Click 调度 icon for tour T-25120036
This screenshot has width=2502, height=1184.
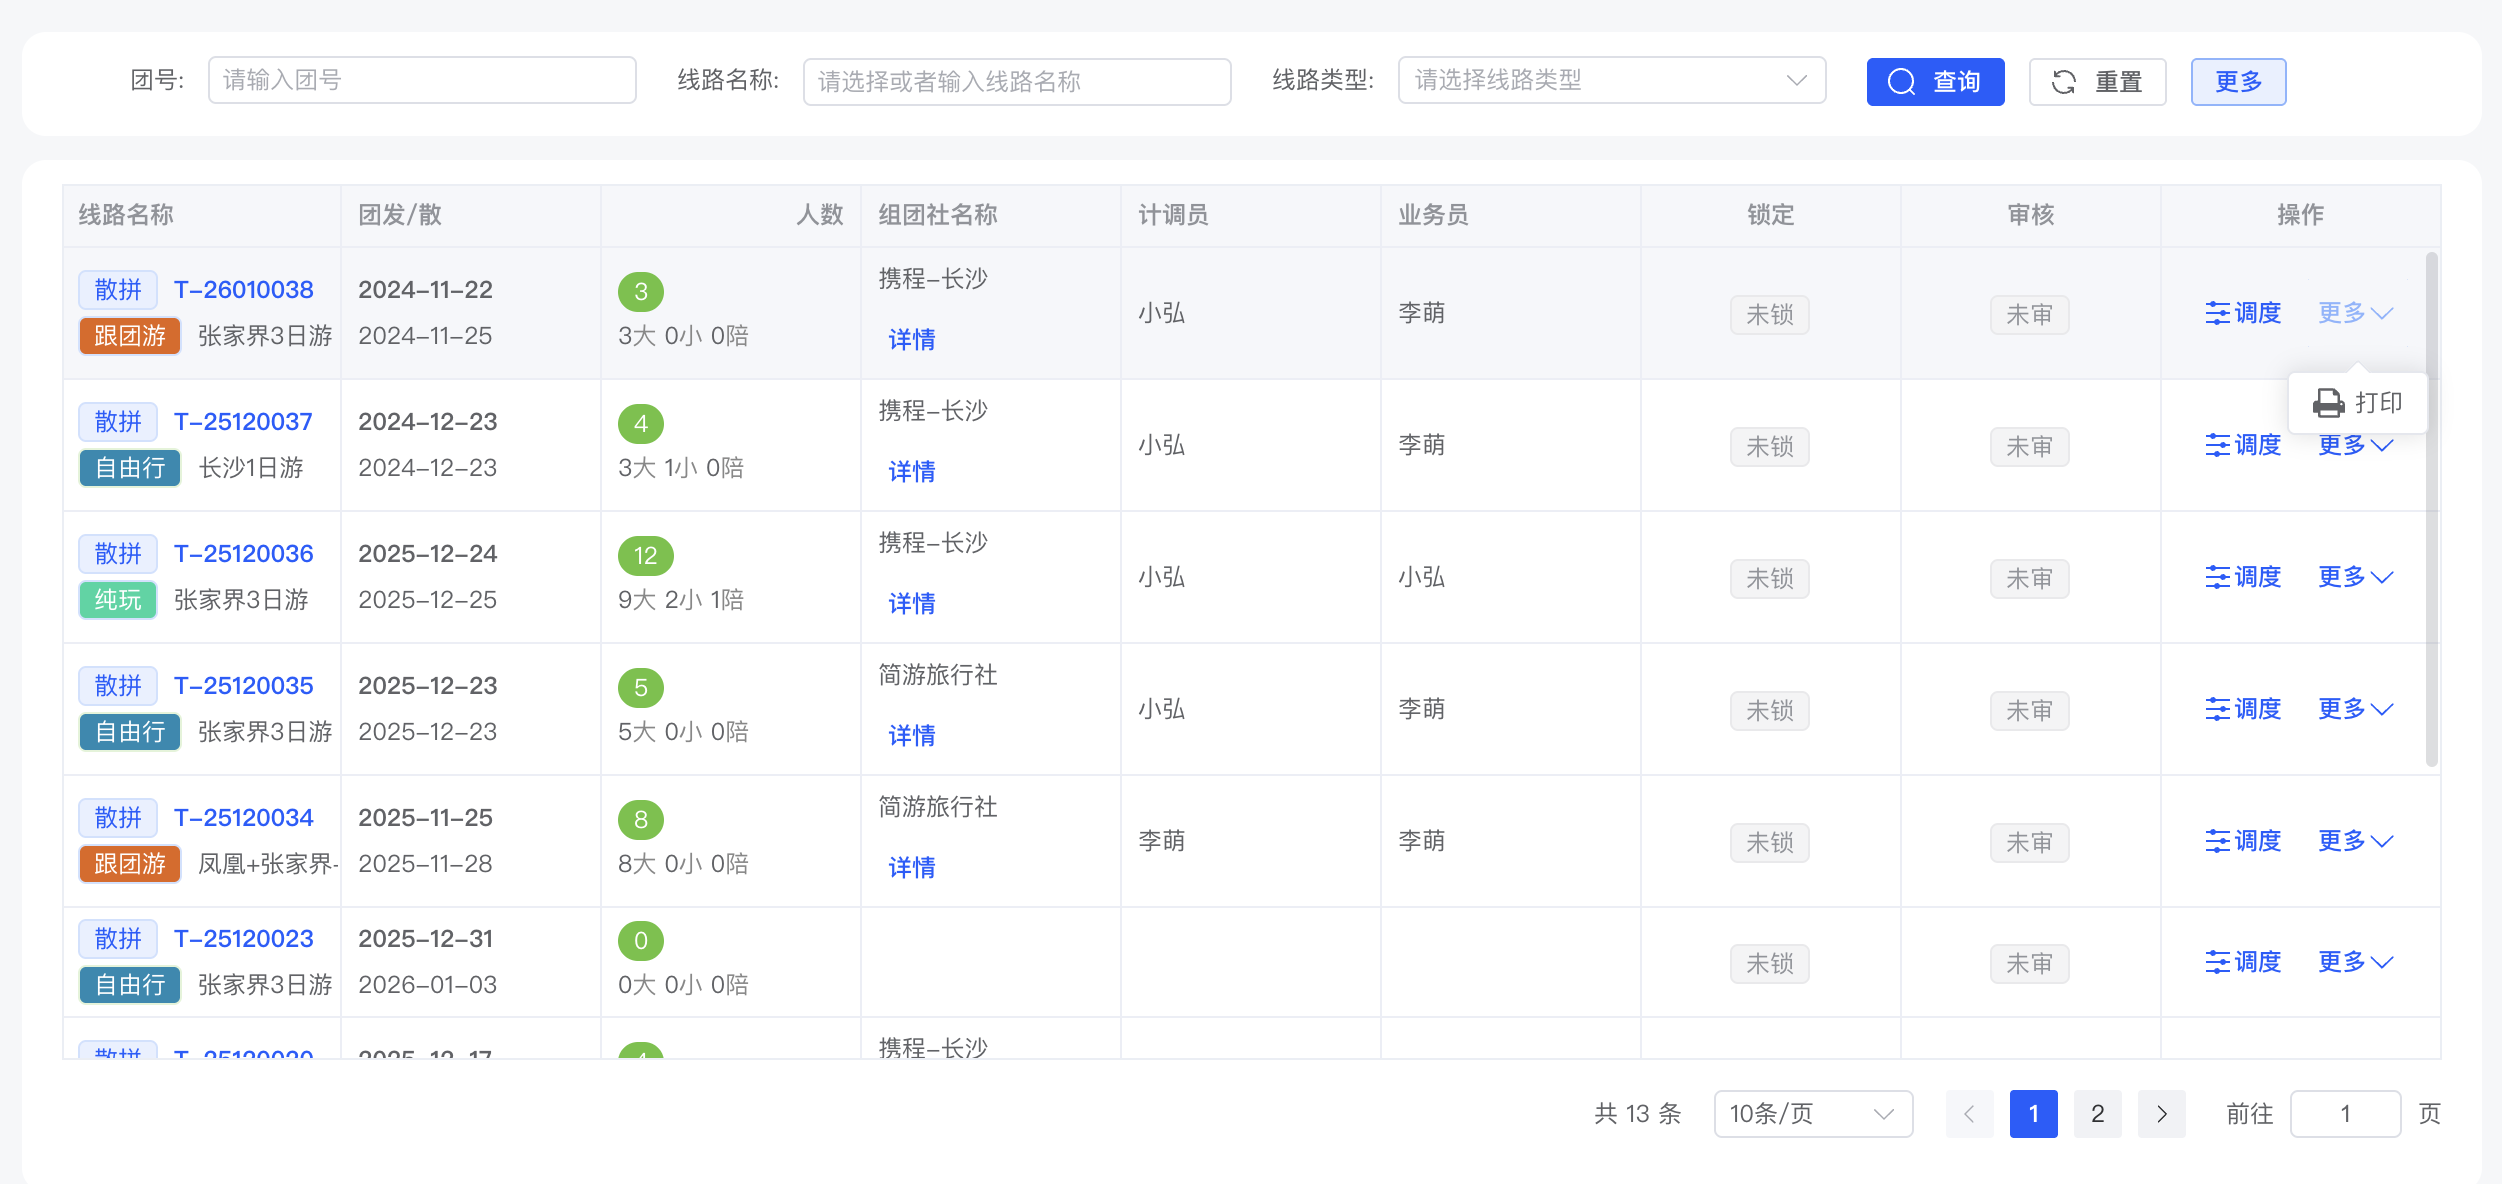[x=2218, y=577]
